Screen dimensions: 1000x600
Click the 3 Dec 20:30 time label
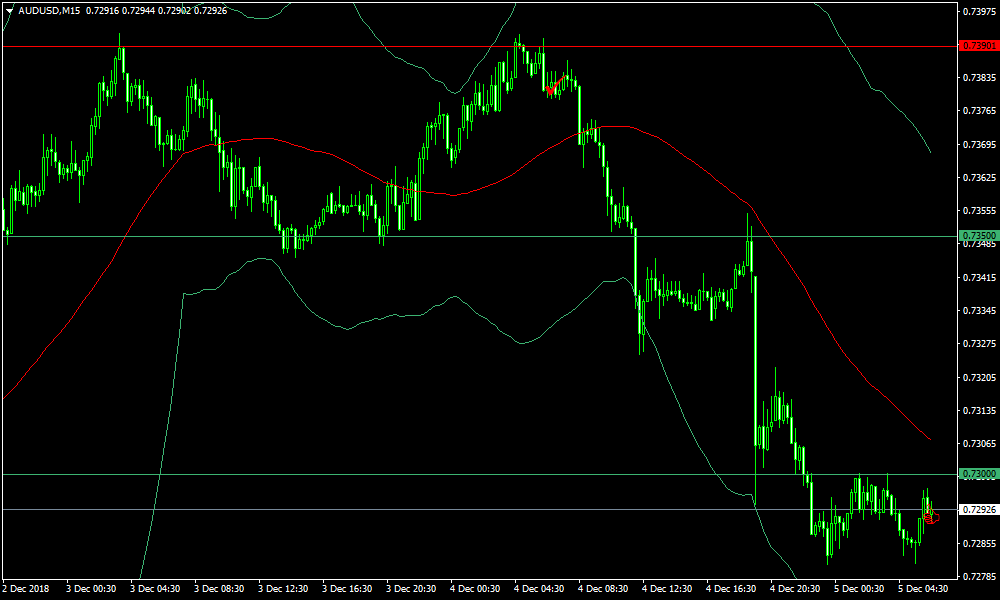tap(411, 589)
